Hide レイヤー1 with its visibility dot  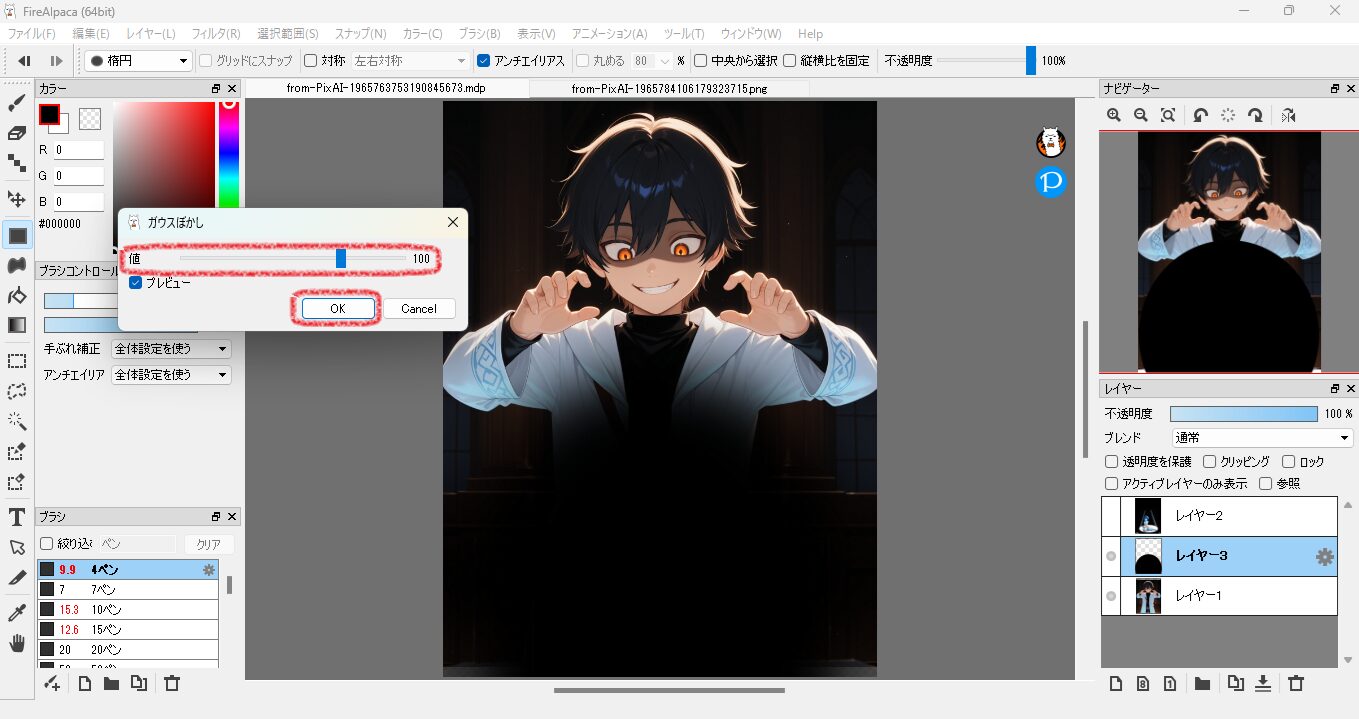[1111, 596]
